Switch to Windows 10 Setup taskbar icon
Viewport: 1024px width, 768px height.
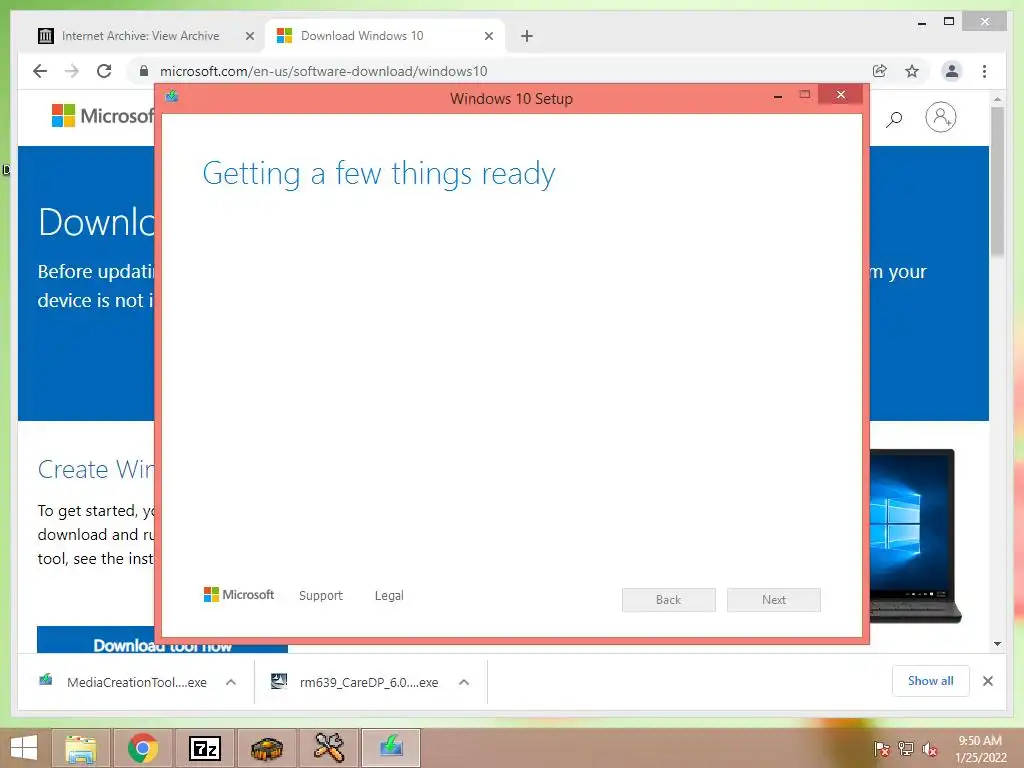tap(391, 748)
